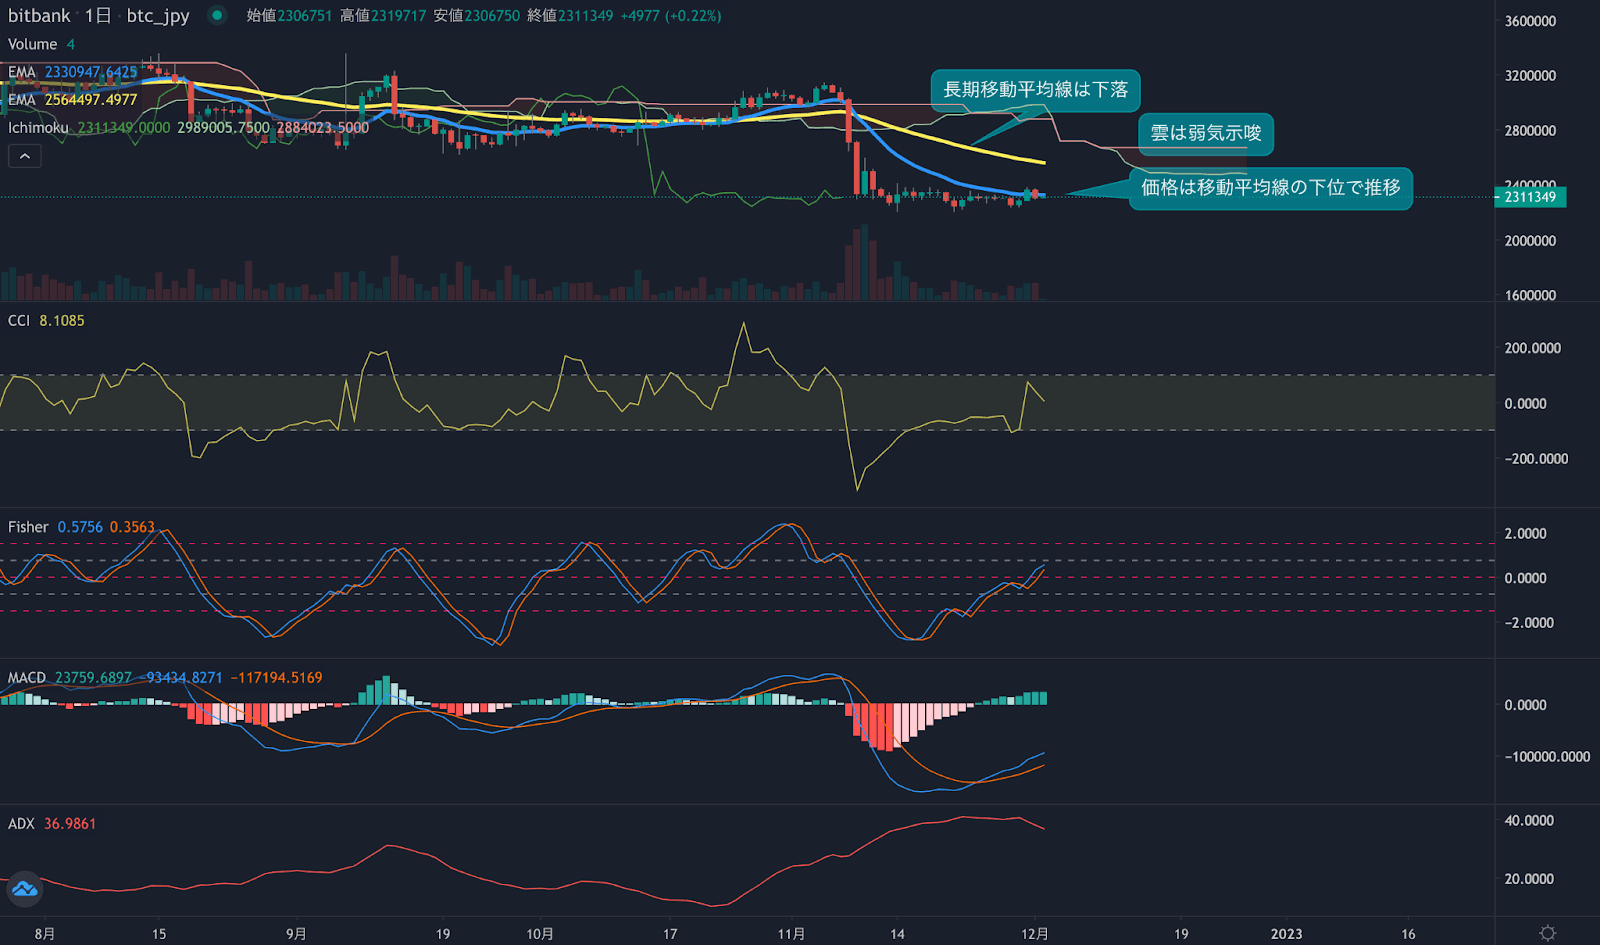Click the 2023 label on time axis
Viewport: 1600px width, 945px height.
click(x=1286, y=934)
